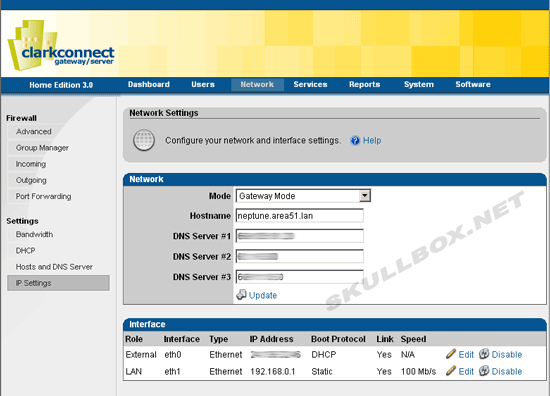This screenshot has width=550, height=396.
Task: Click the blue Help question mark icon
Action: [355, 141]
